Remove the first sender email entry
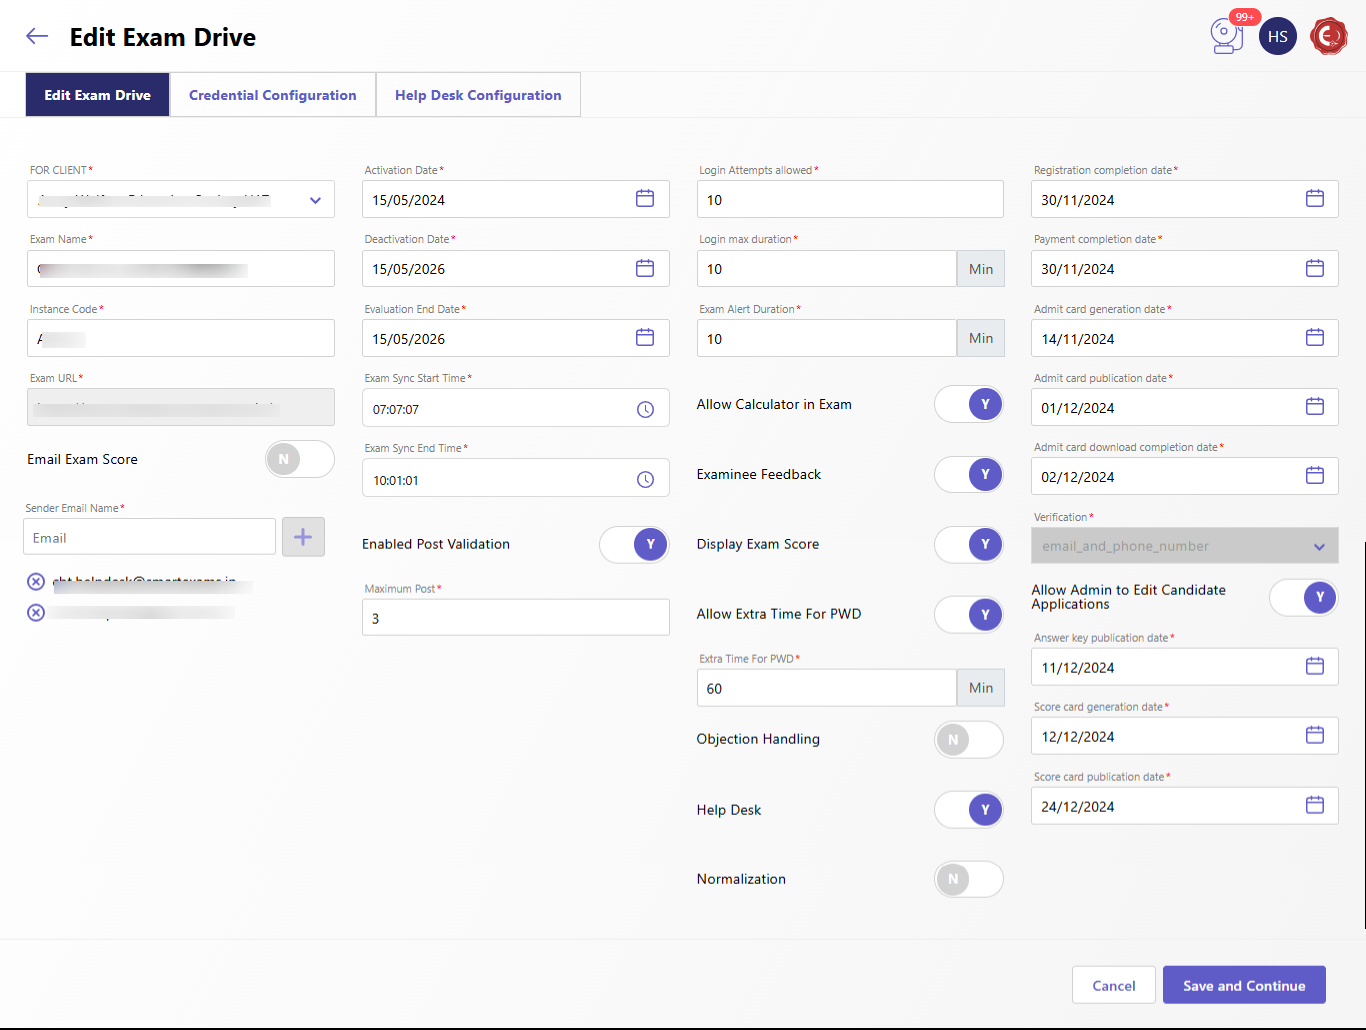The height and width of the screenshot is (1030, 1366). coord(36,582)
